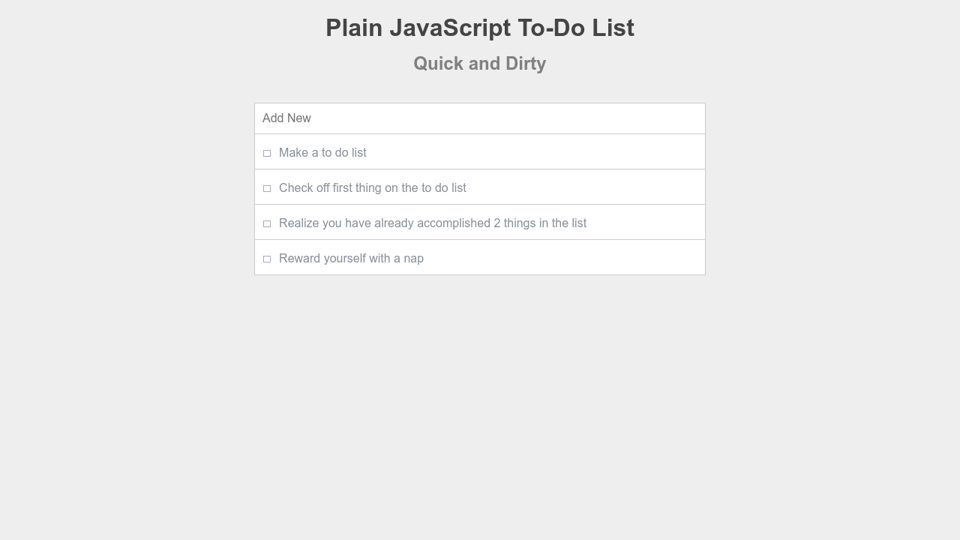
Task: Click the 'Realize you have already accomplished 2 things' label
Action: [432, 223]
